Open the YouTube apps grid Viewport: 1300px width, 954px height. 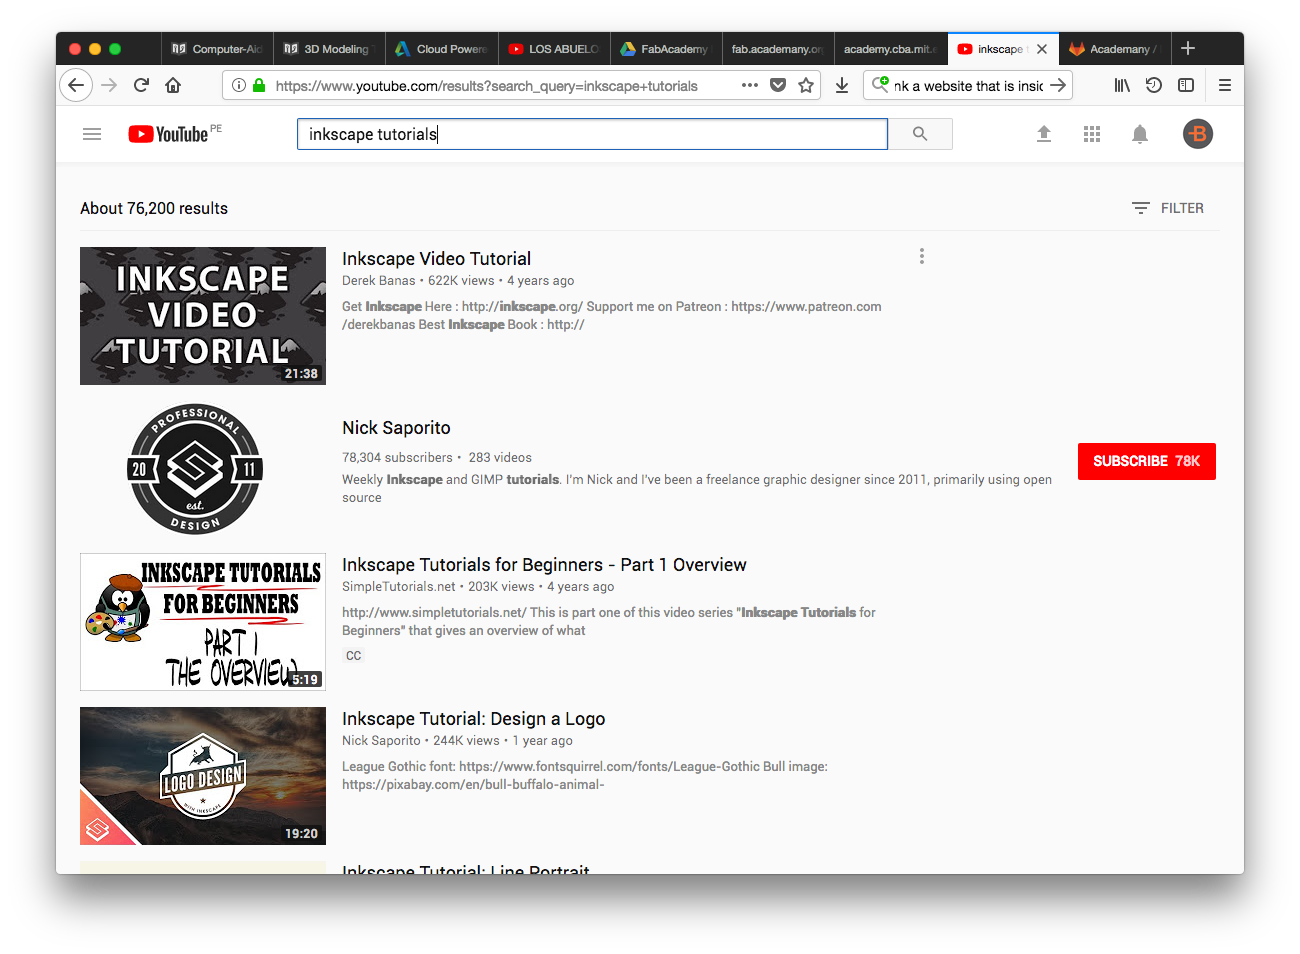coord(1092,134)
